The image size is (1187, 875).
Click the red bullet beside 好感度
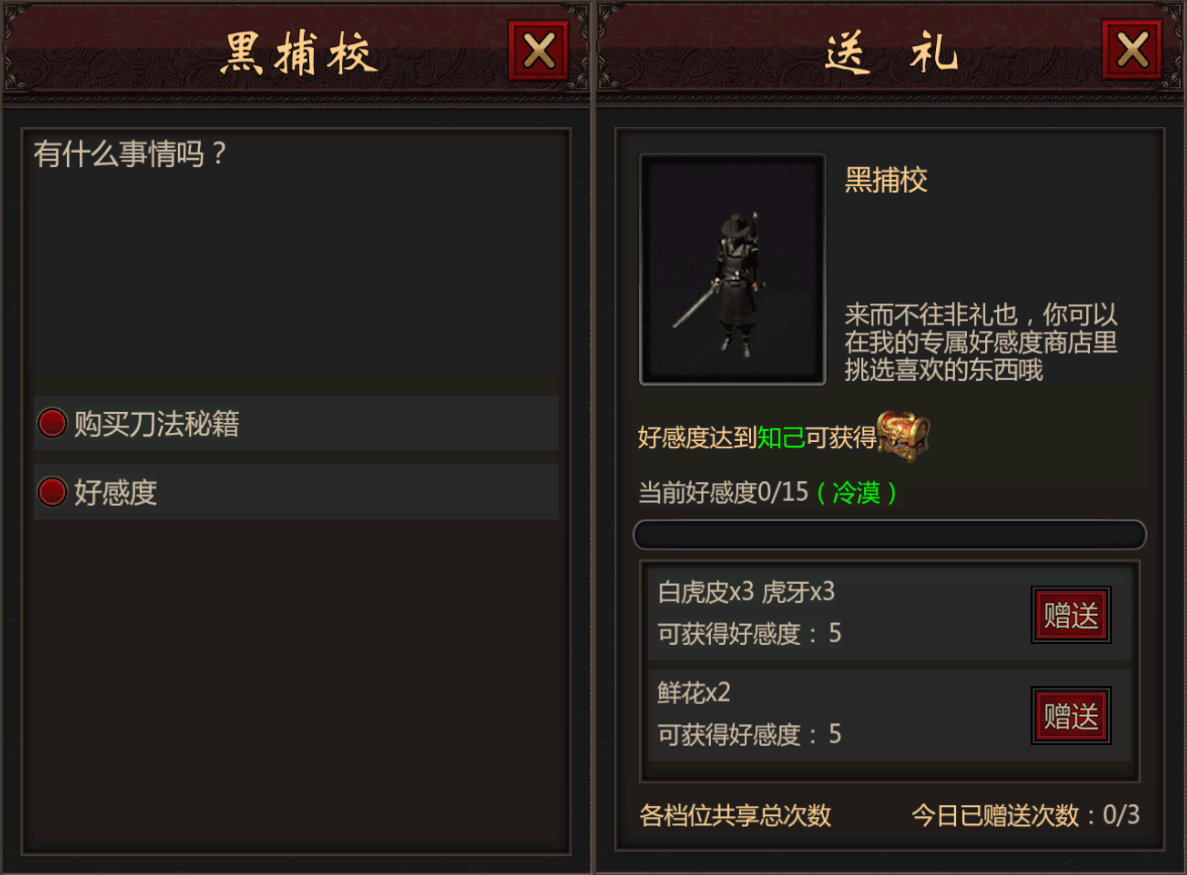(52, 492)
